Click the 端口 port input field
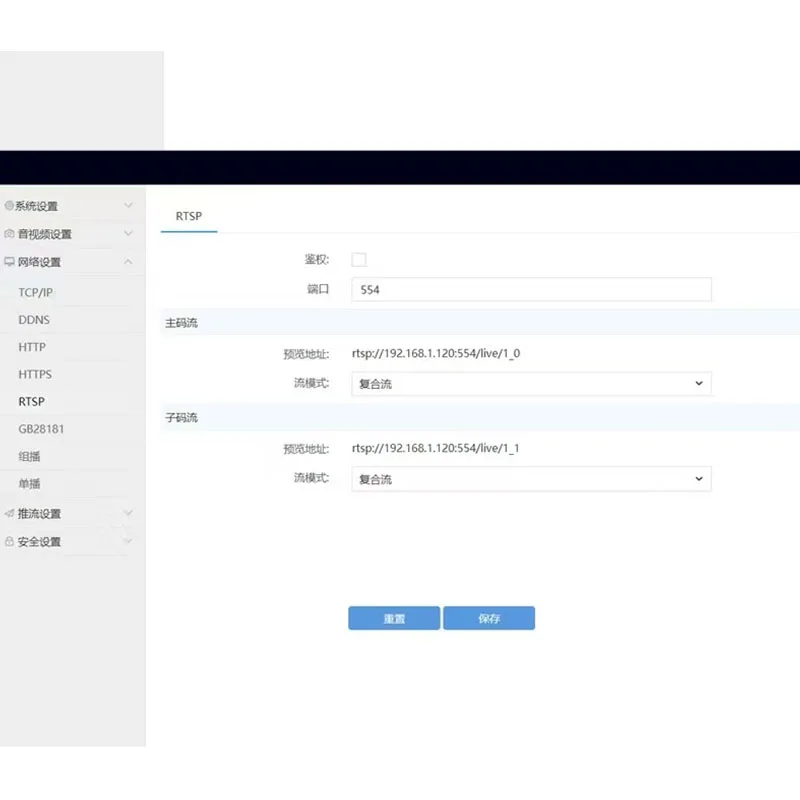 pyautogui.click(x=531, y=290)
